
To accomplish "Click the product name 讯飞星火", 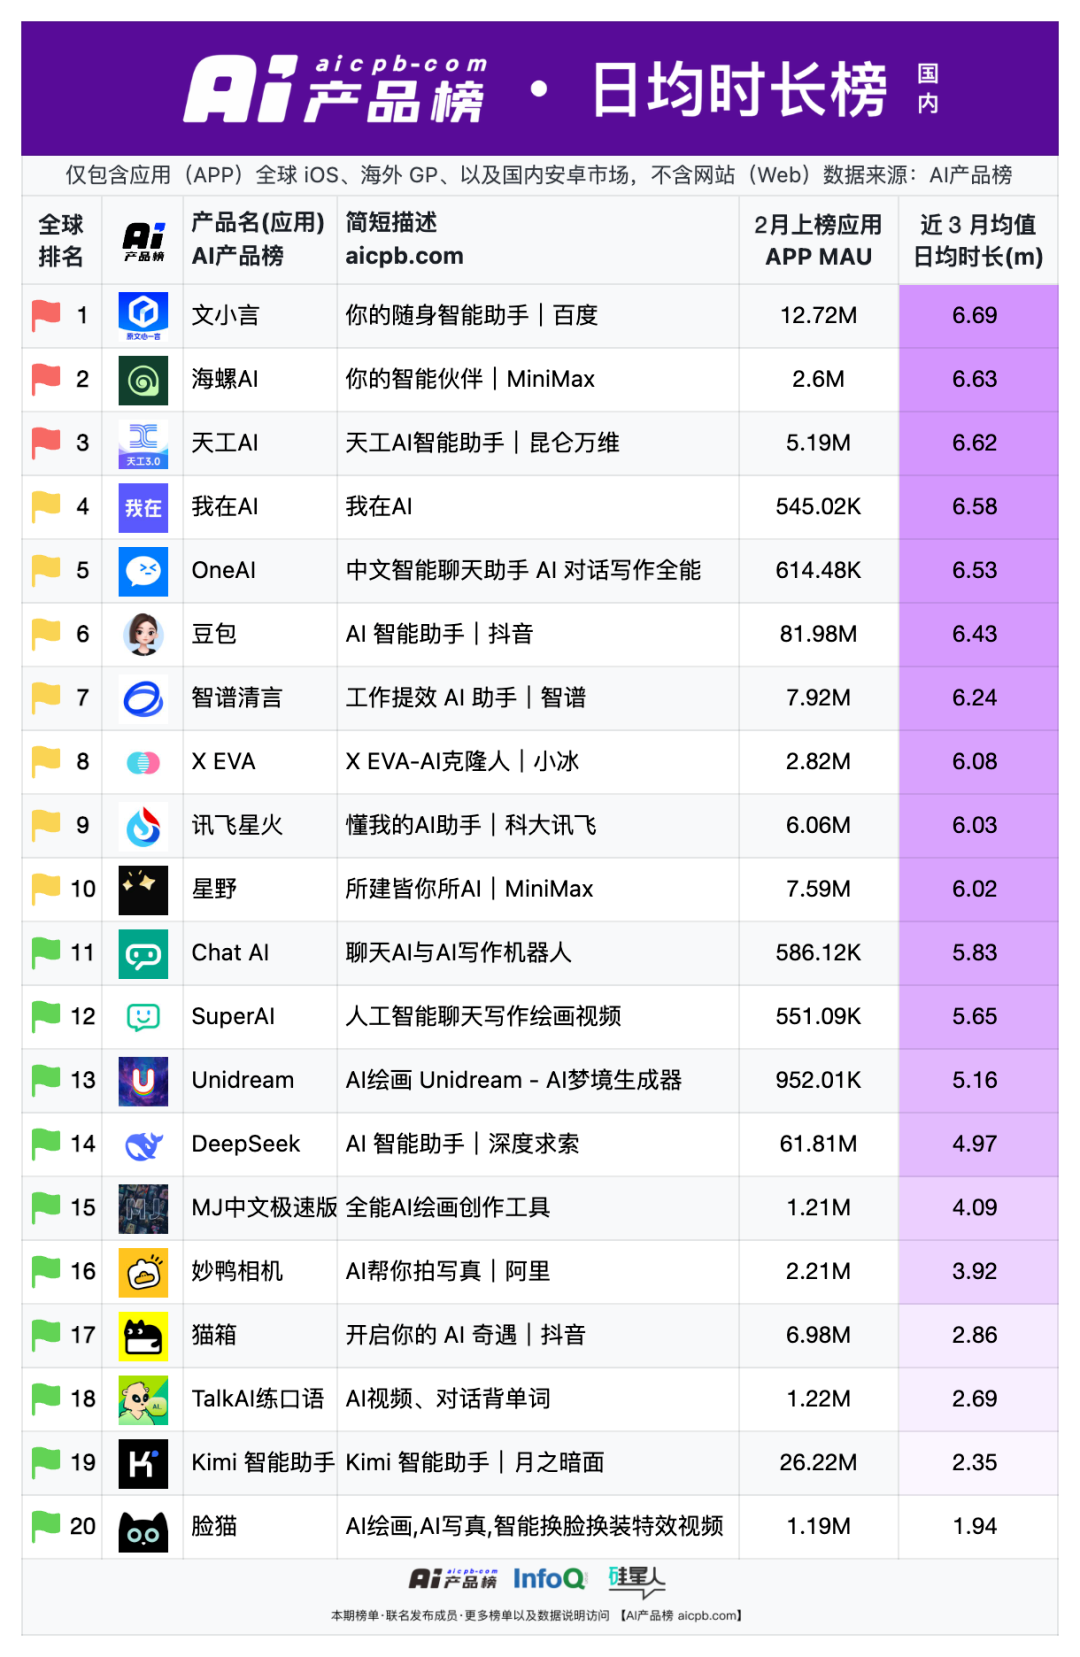I will pos(237,826).
